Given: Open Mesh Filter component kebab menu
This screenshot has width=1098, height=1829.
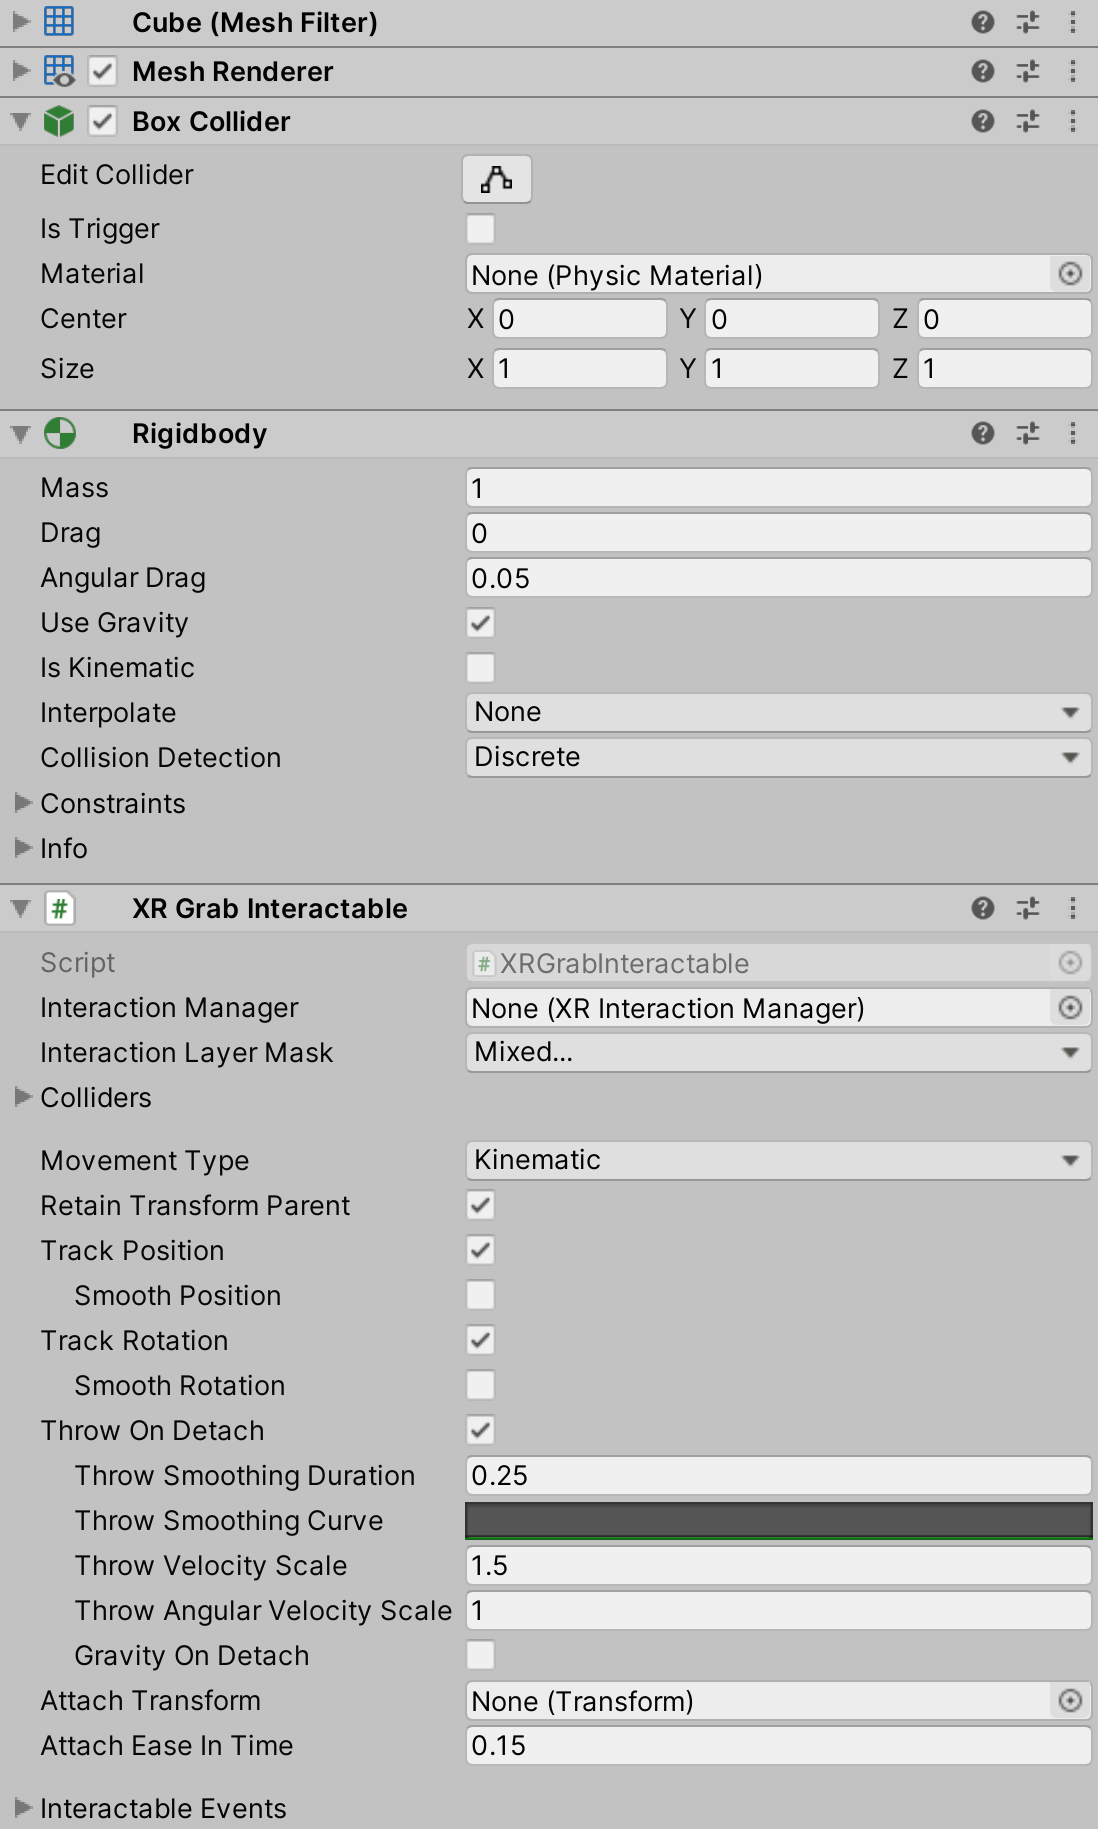Looking at the screenshot, I should coord(1073,22).
